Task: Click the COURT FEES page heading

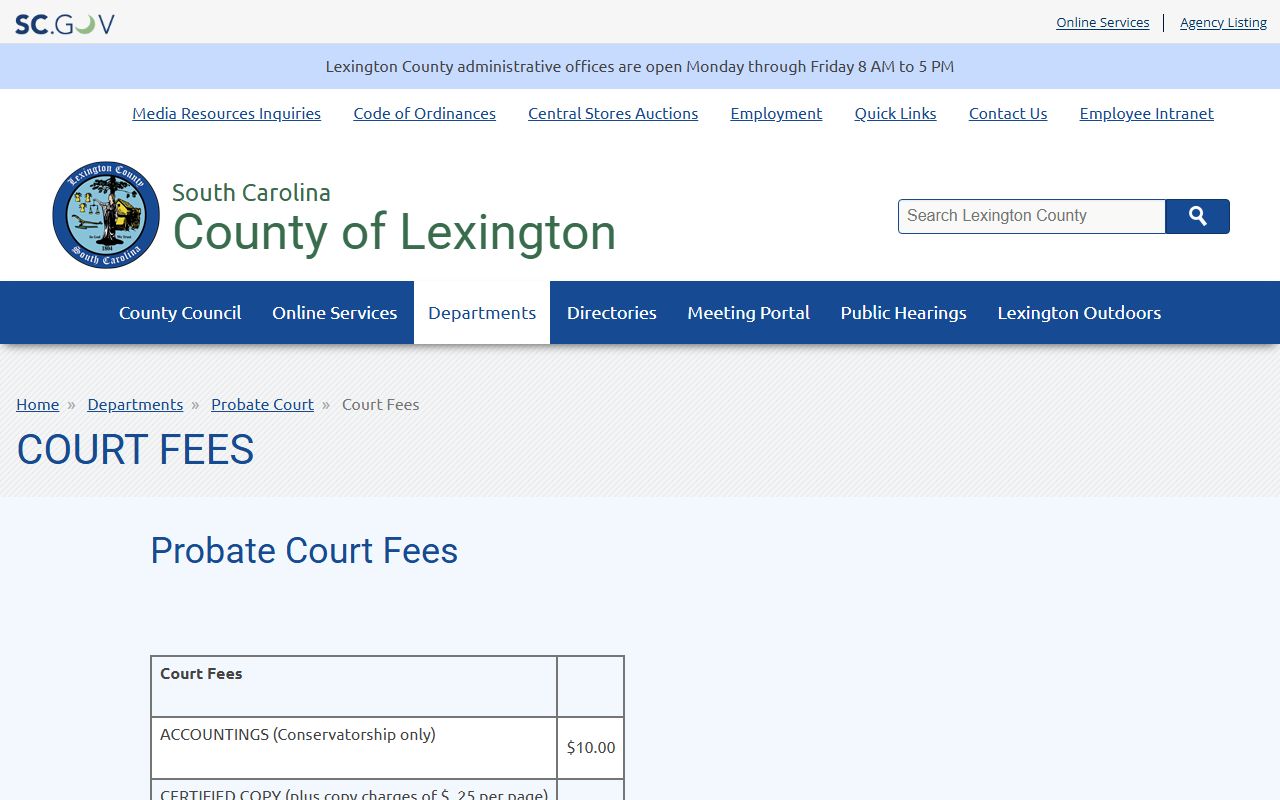Action: pos(135,450)
